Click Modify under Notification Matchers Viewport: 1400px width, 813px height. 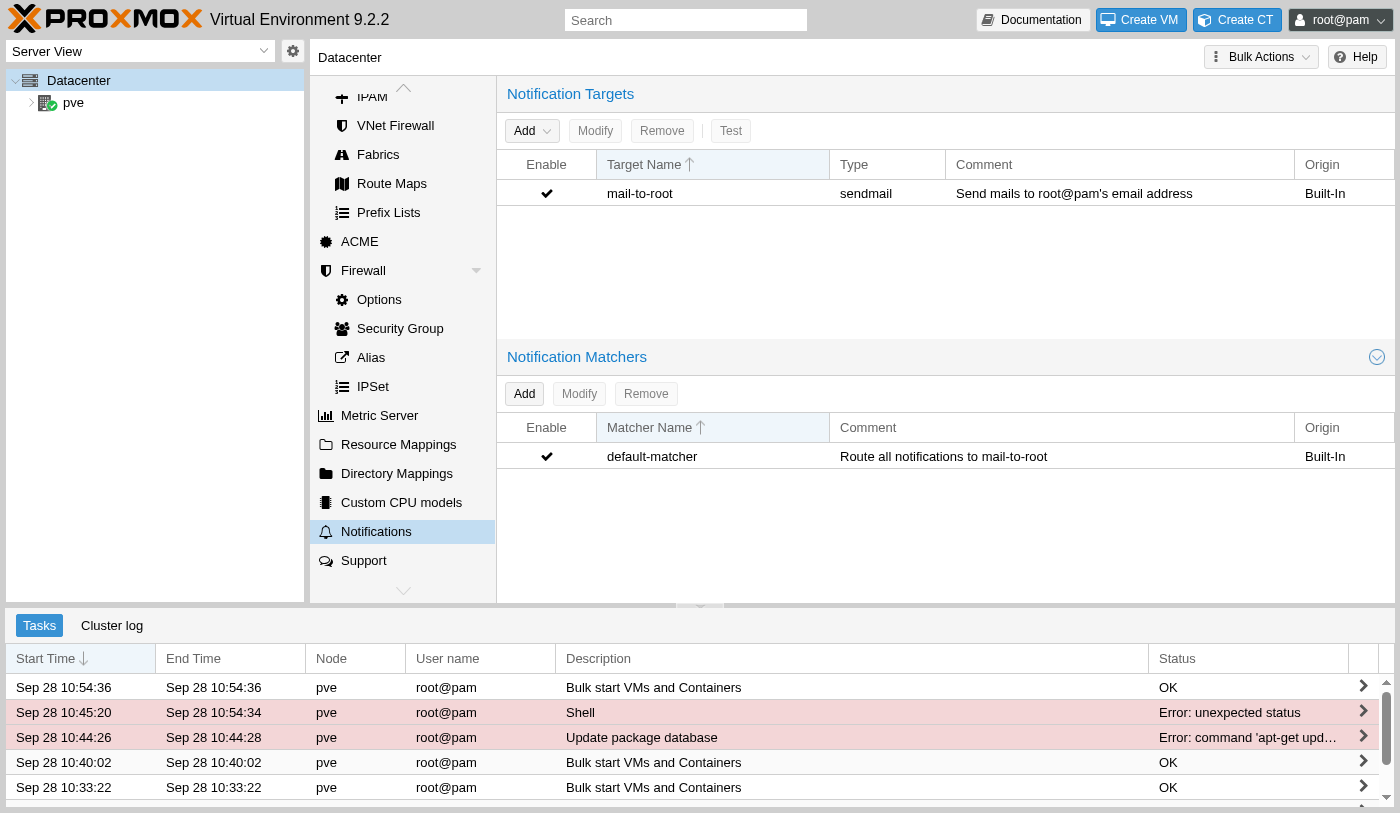579,394
